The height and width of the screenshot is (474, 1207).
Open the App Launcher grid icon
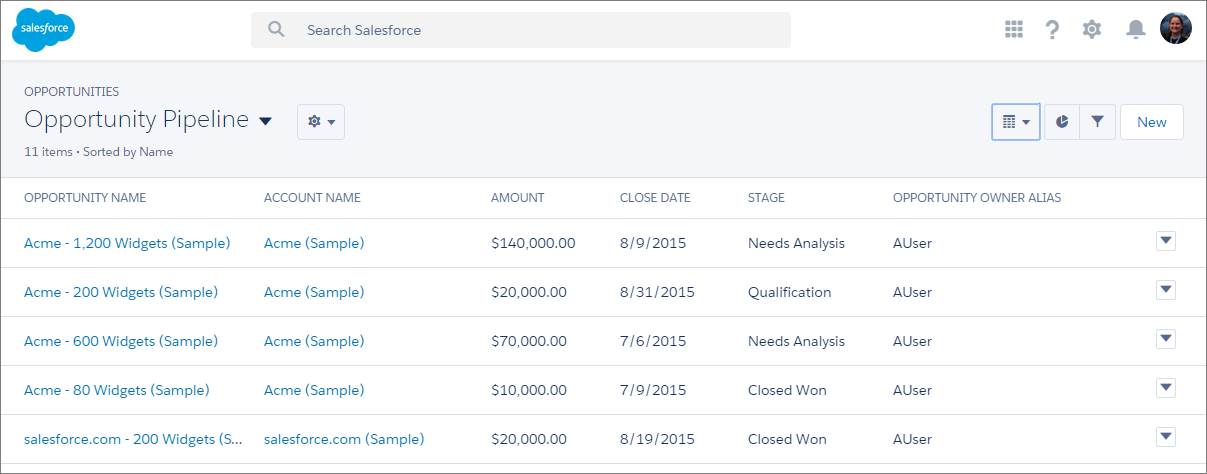(x=1014, y=30)
